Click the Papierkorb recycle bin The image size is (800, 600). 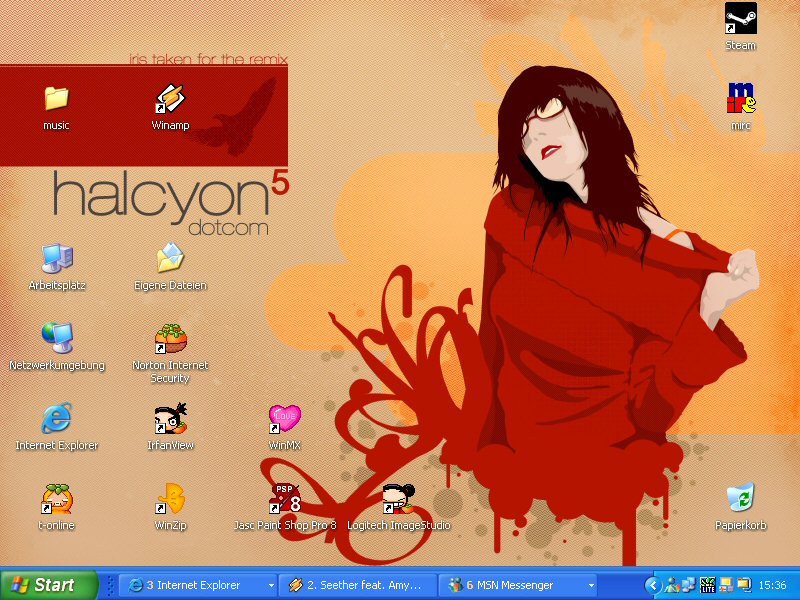point(740,498)
